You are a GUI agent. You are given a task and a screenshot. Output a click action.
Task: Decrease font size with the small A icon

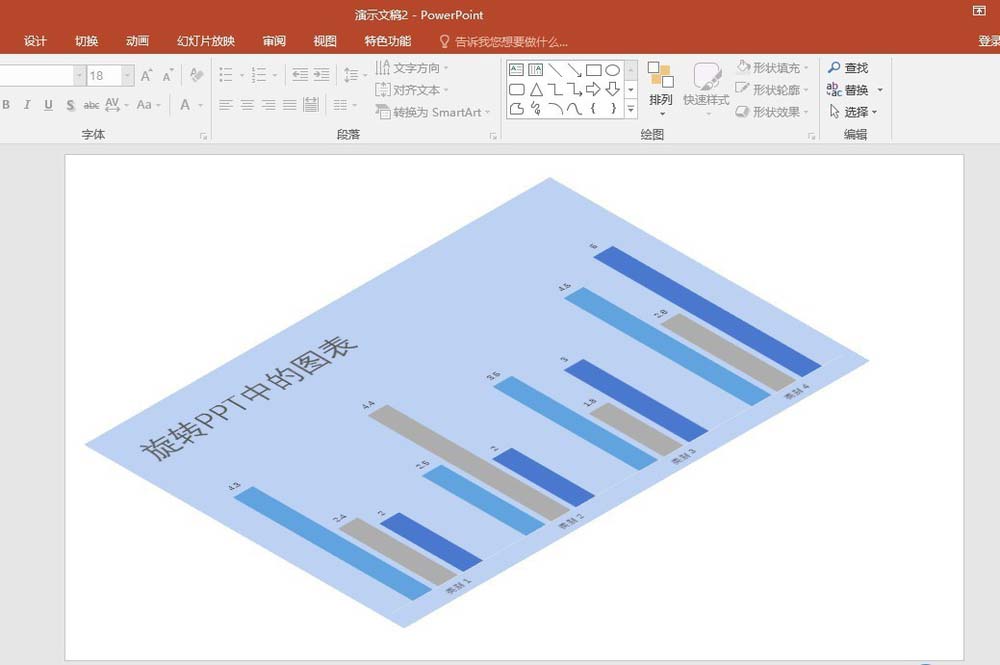tap(168, 76)
